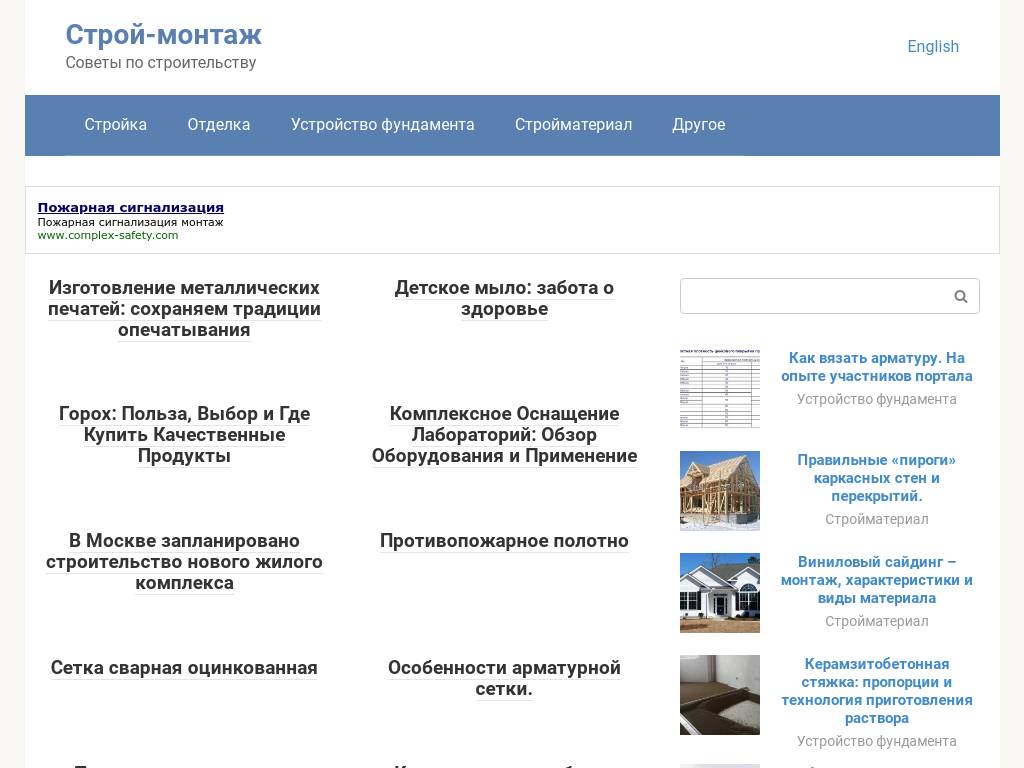
Task: Open the Противопожарное полотно article
Action: click(x=504, y=540)
